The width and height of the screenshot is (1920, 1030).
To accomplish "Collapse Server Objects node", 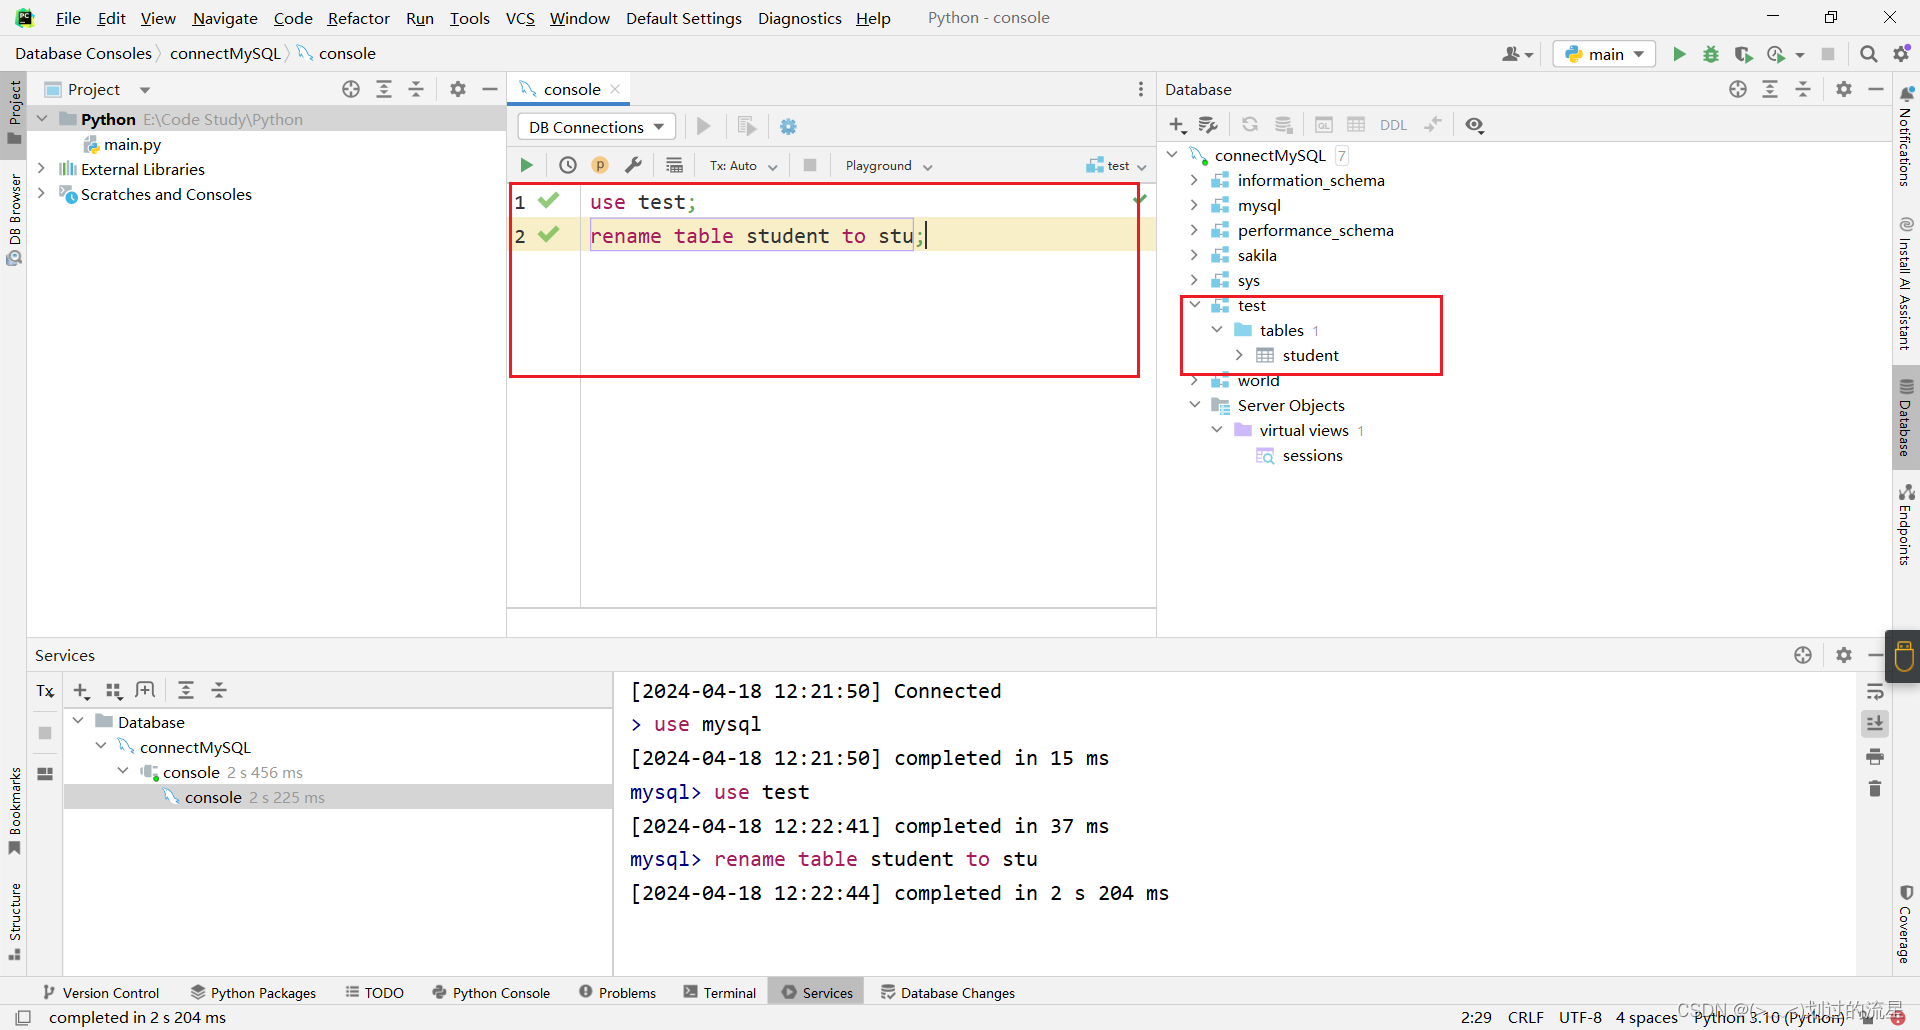I will coord(1194,405).
